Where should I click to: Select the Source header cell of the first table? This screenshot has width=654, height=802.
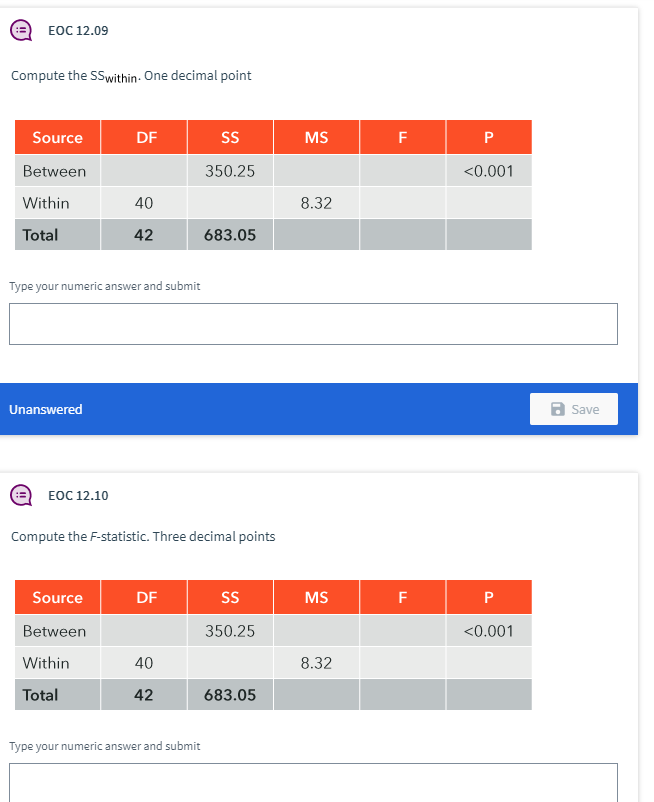point(57,137)
